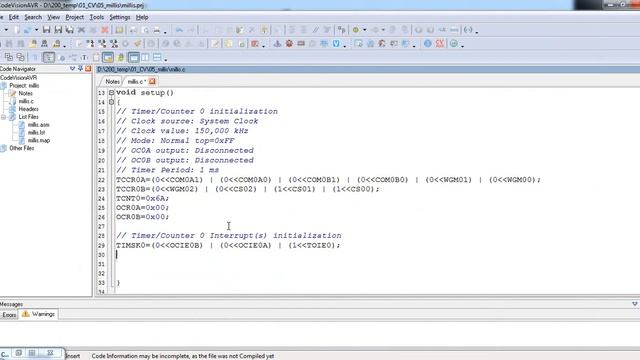Close the millis.c editor tab
This screenshot has width=640, height=360.
point(152,82)
